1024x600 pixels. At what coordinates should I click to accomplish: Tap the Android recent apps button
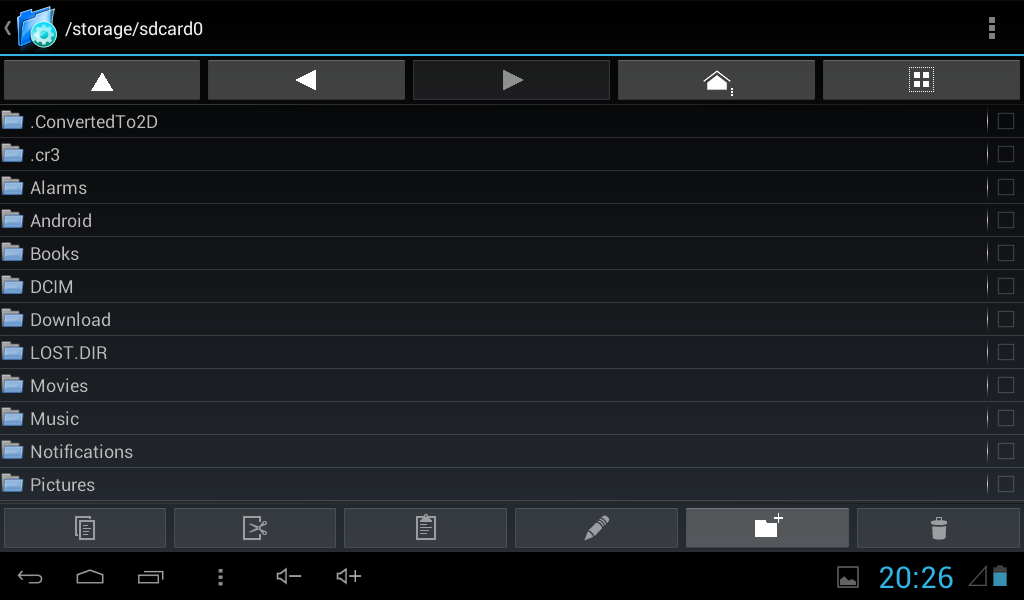click(150, 576)
